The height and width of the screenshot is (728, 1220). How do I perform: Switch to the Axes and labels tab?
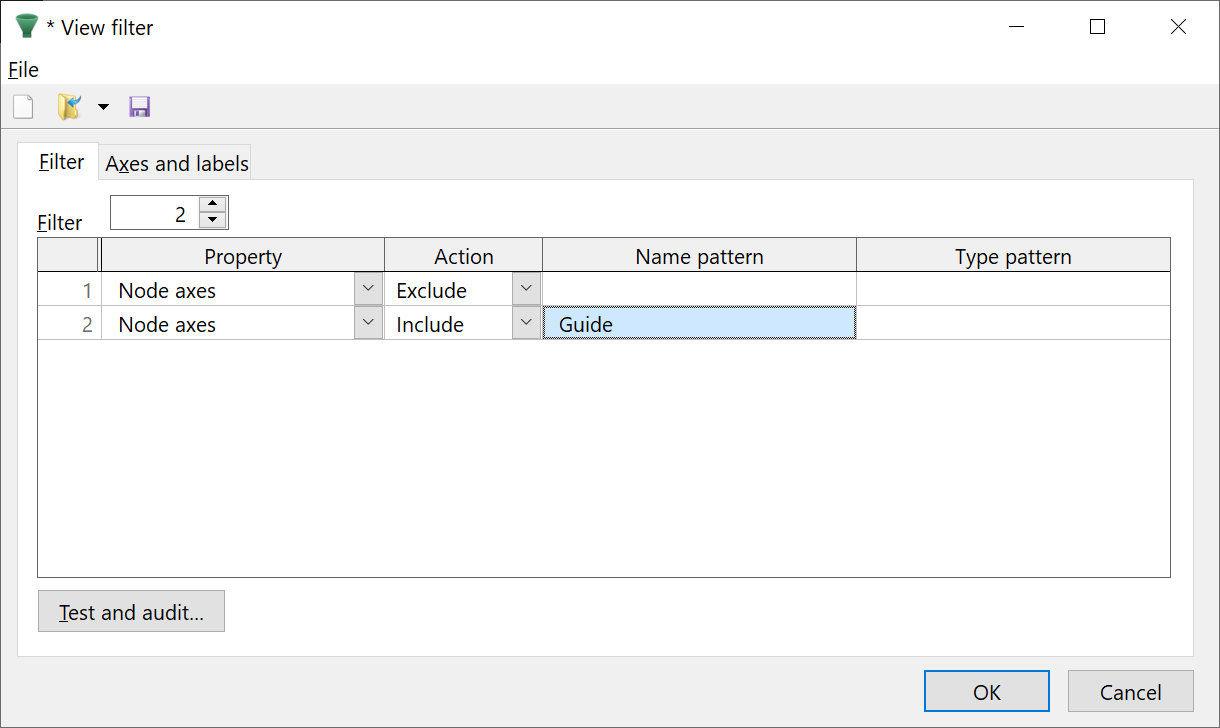pyautogui.click(x=177, y=164)
